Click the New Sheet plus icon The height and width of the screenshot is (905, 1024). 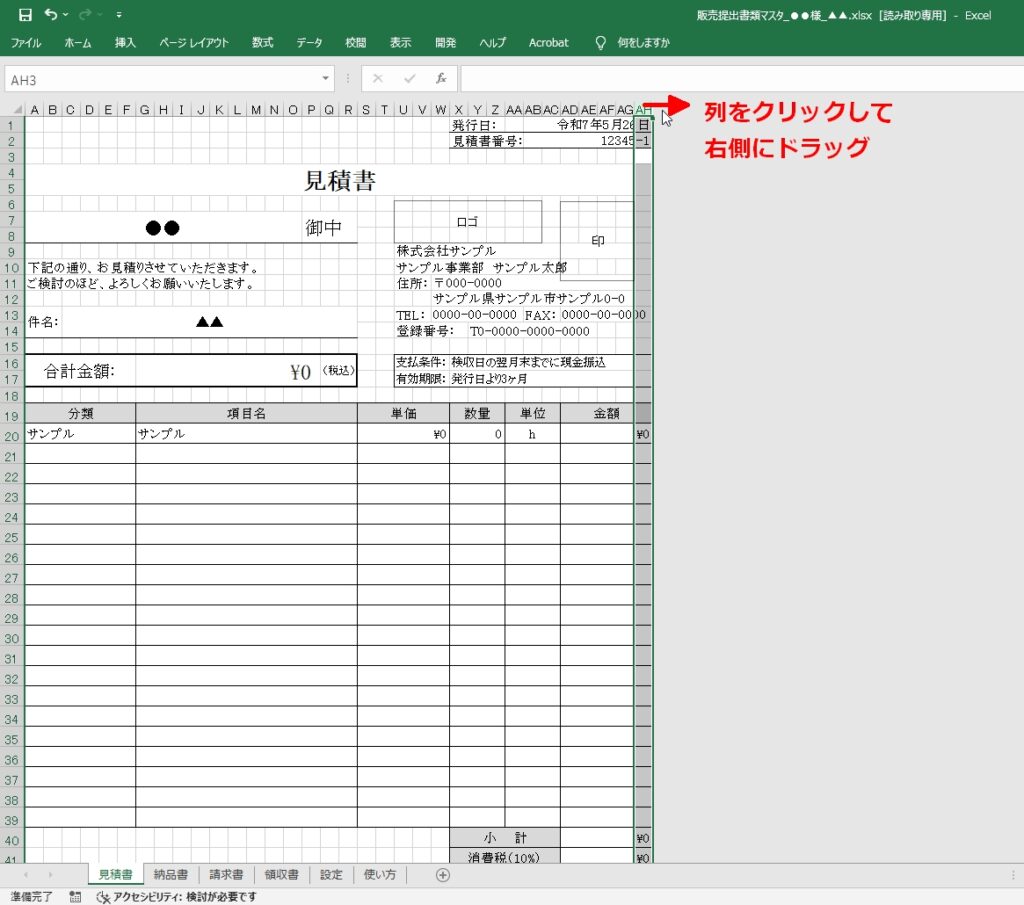[x=443, y=875]
